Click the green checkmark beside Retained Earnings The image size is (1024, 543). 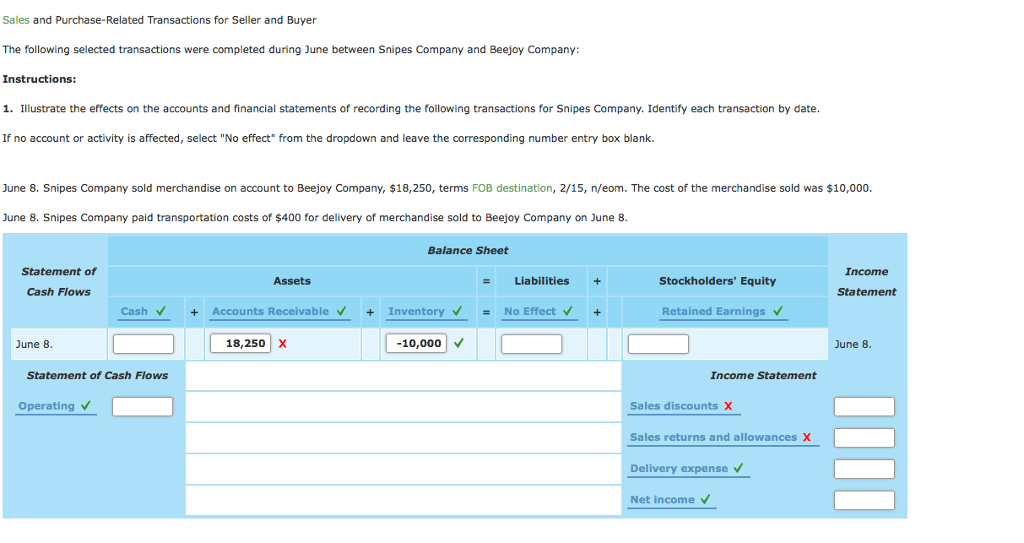click(x=778, y=311)
